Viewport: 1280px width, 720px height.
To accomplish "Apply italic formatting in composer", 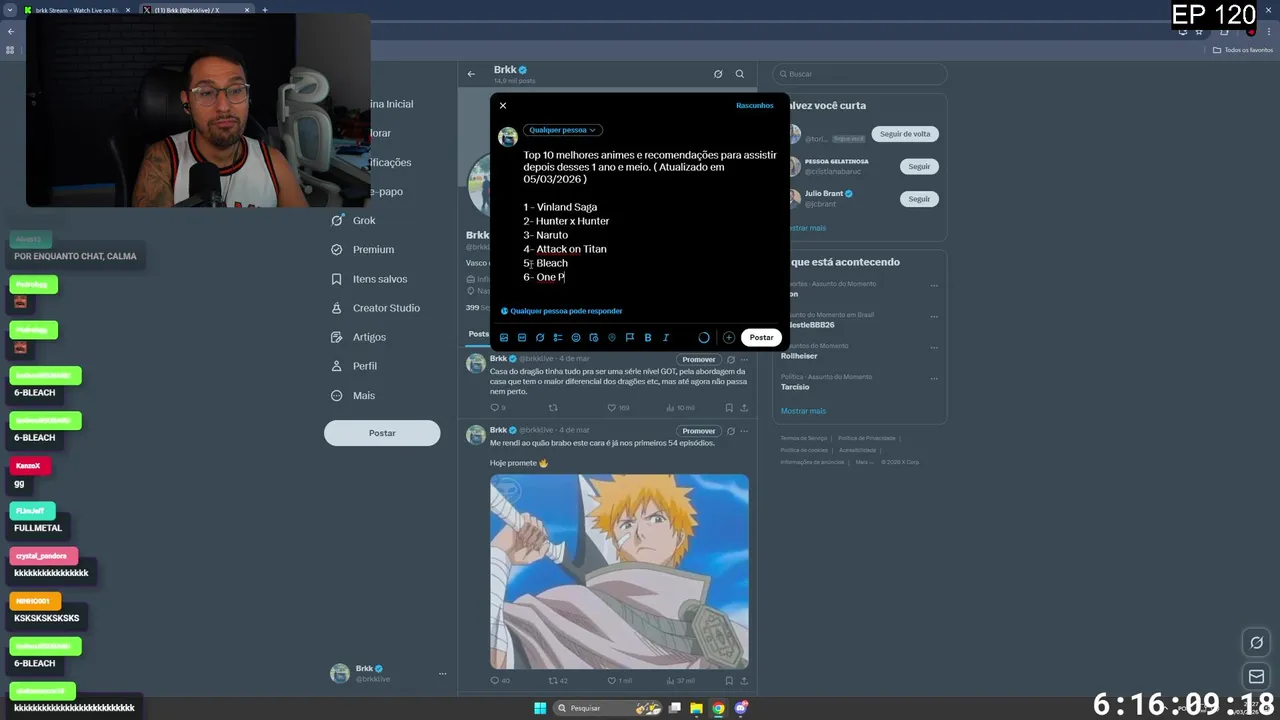I will (x=666, y=338).
